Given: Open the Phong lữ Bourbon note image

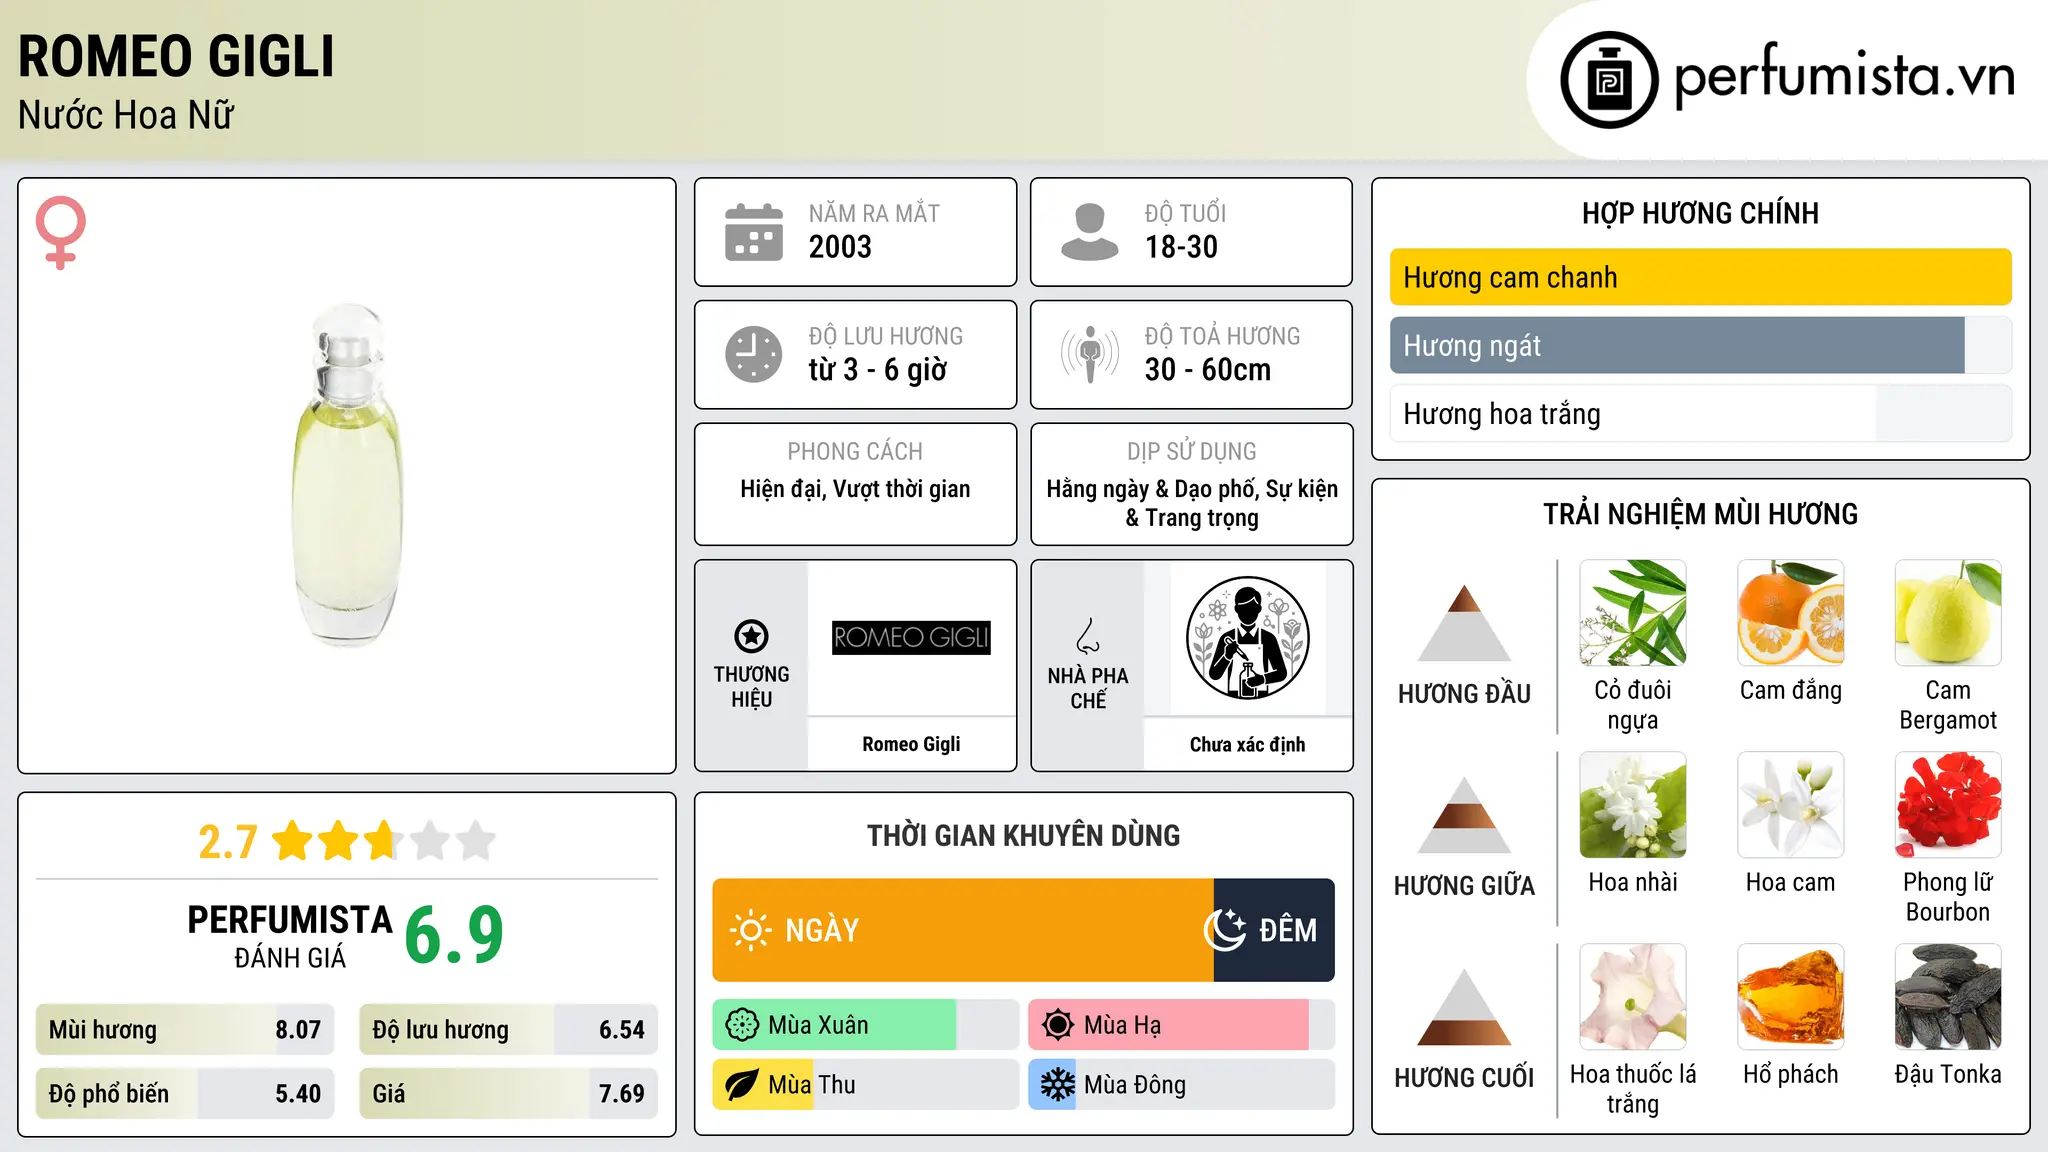Looking at the screenshot, I should click(x=1948, y=805).
